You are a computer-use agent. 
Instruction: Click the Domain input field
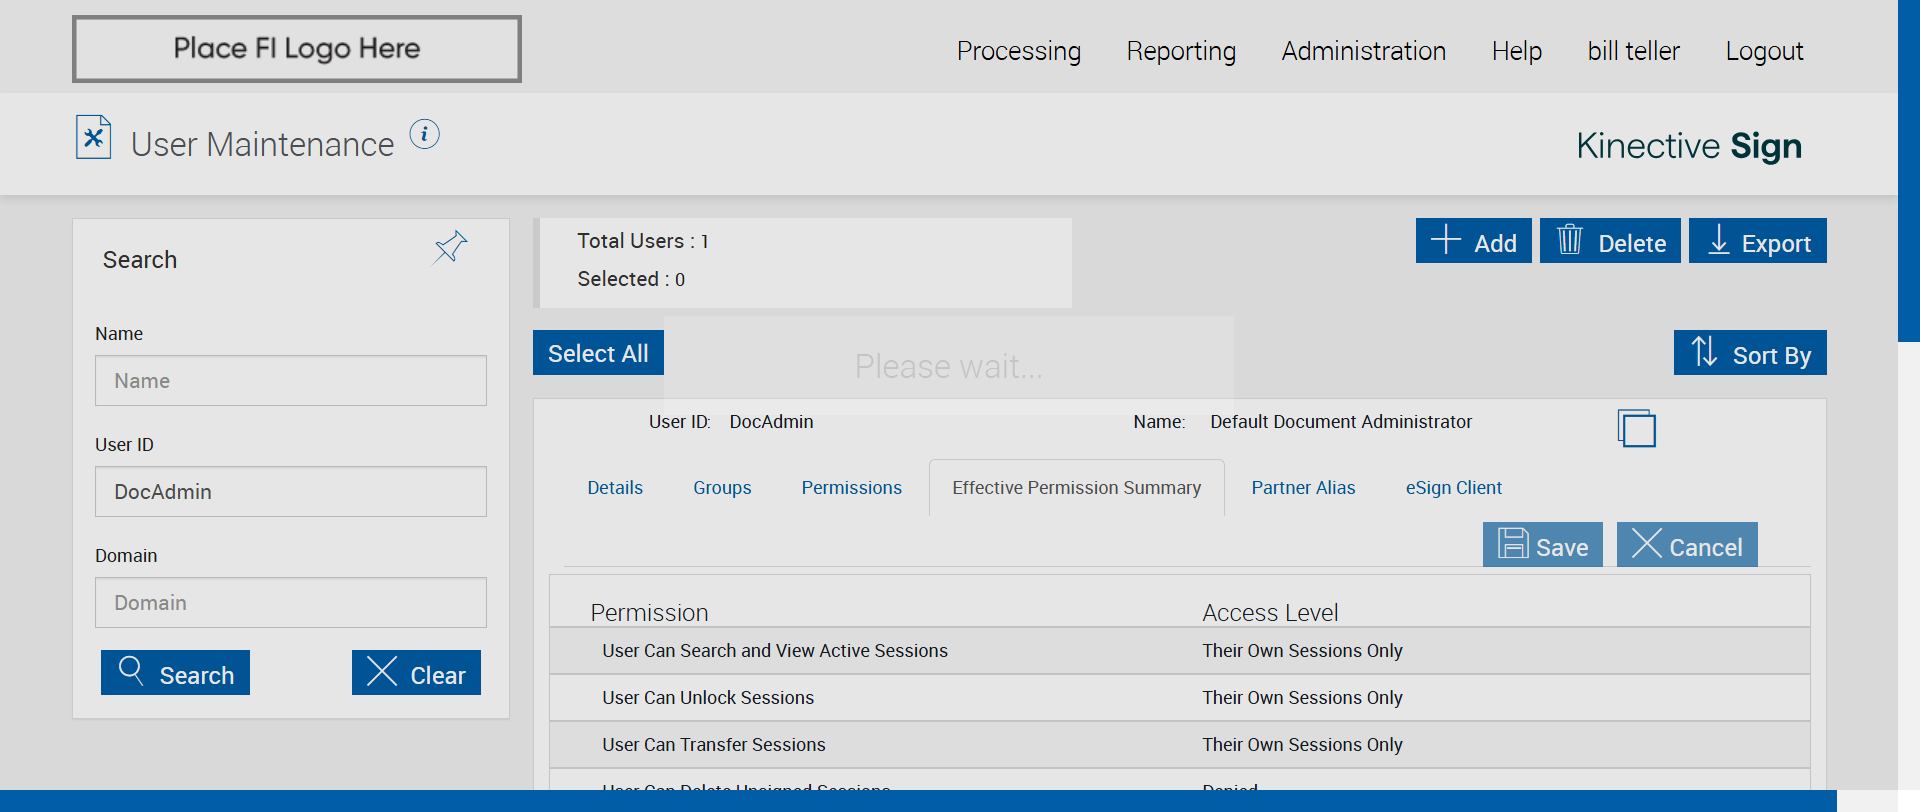[x=290, y=603]
